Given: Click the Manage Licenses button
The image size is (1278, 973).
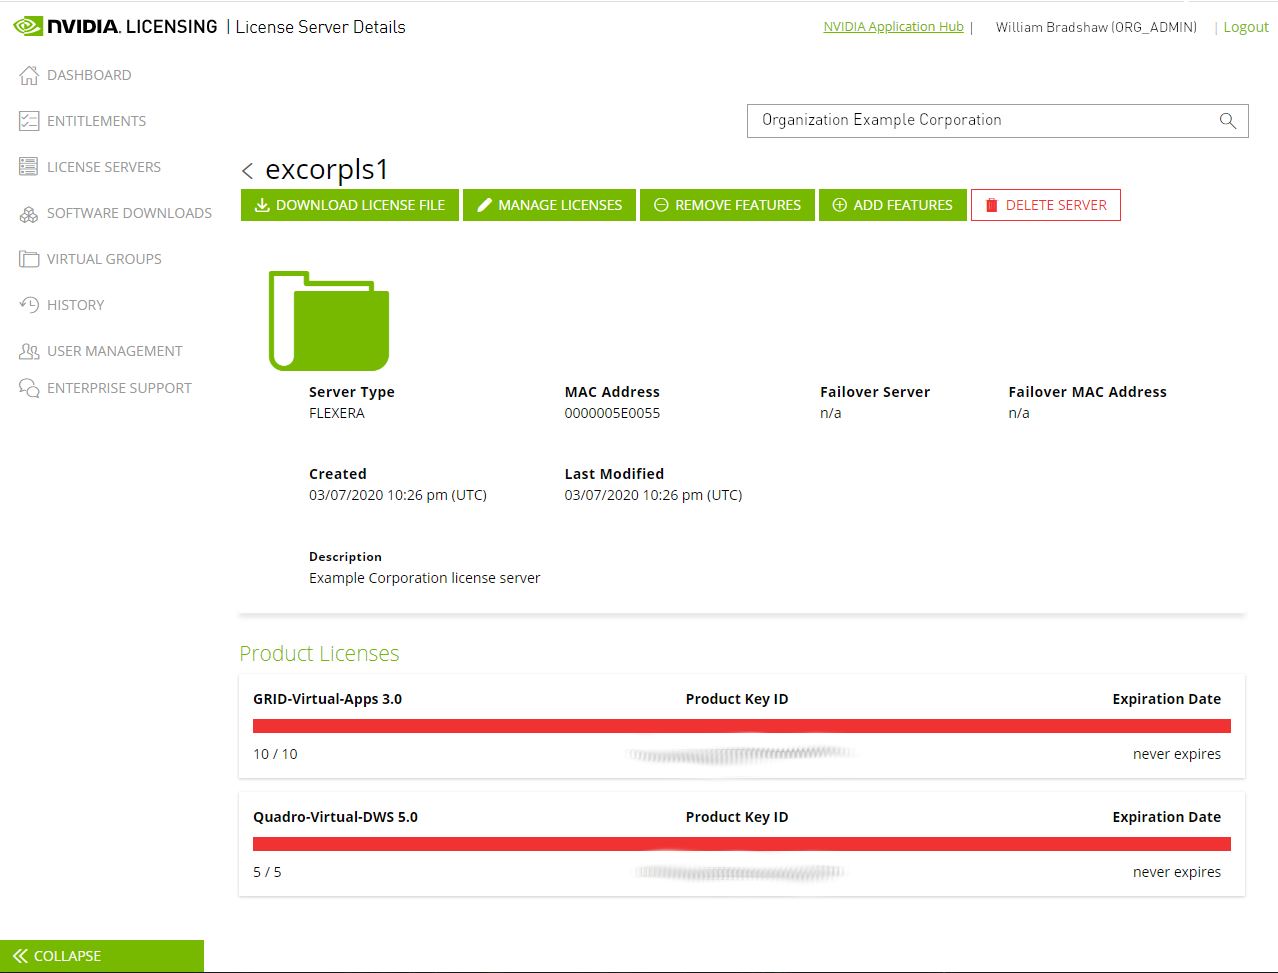Looking at the screenshot, I should (549, 205).
